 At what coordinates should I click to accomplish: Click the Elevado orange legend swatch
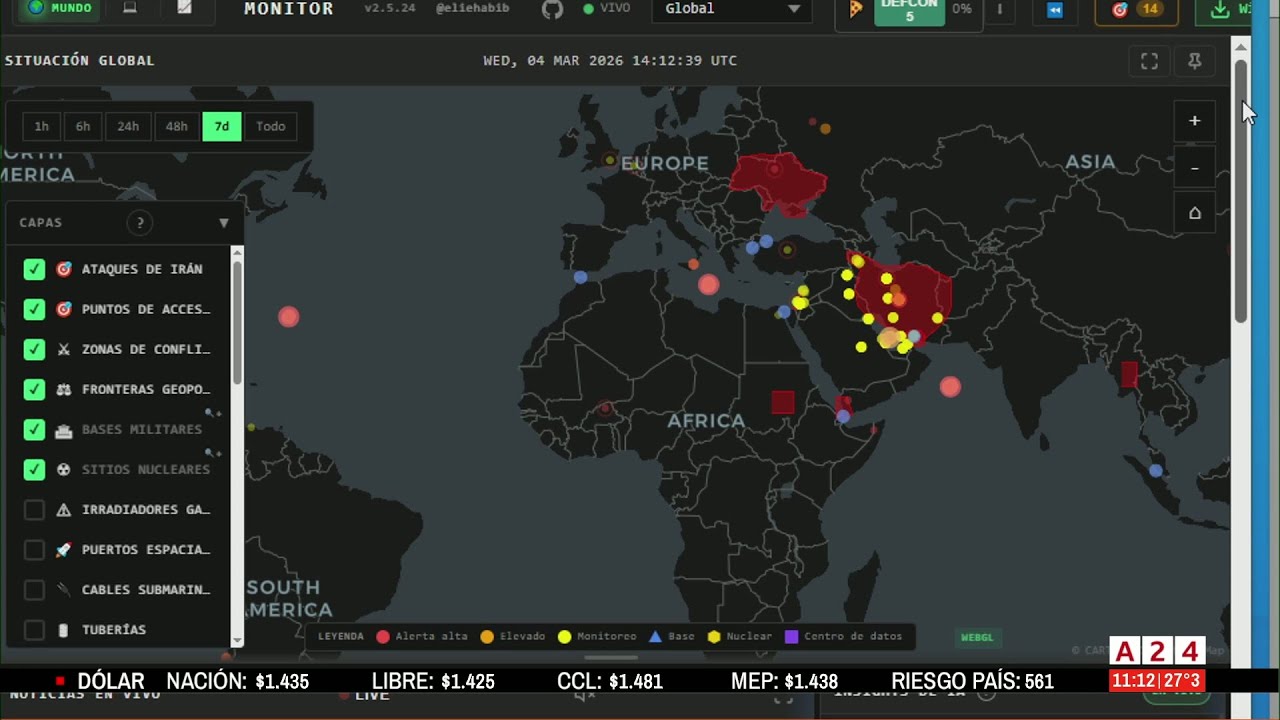[487, 636]
